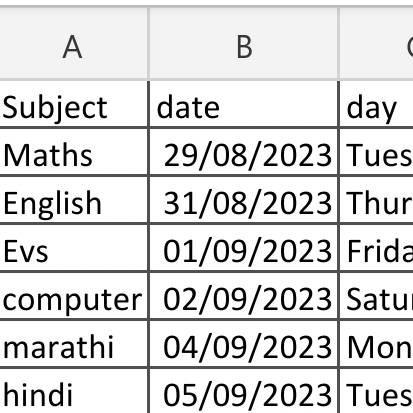Select the computer cell
This screenshot has width=413, height=413.
click(x=74, y=296)
